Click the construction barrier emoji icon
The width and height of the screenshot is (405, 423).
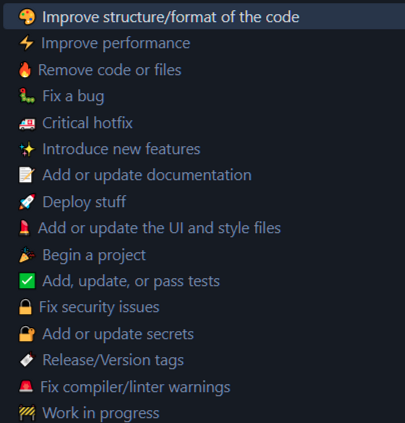tap(27, 413)
